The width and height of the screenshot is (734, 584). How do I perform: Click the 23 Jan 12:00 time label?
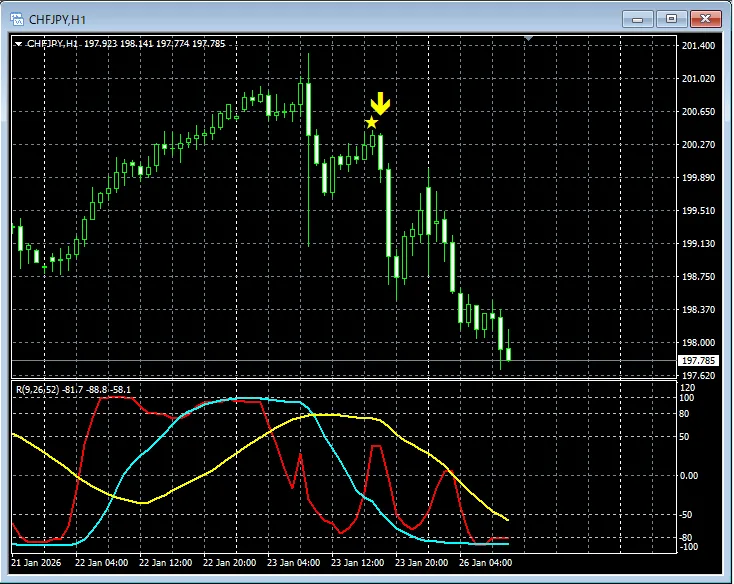pyautogui.click(x=362, y=562)
